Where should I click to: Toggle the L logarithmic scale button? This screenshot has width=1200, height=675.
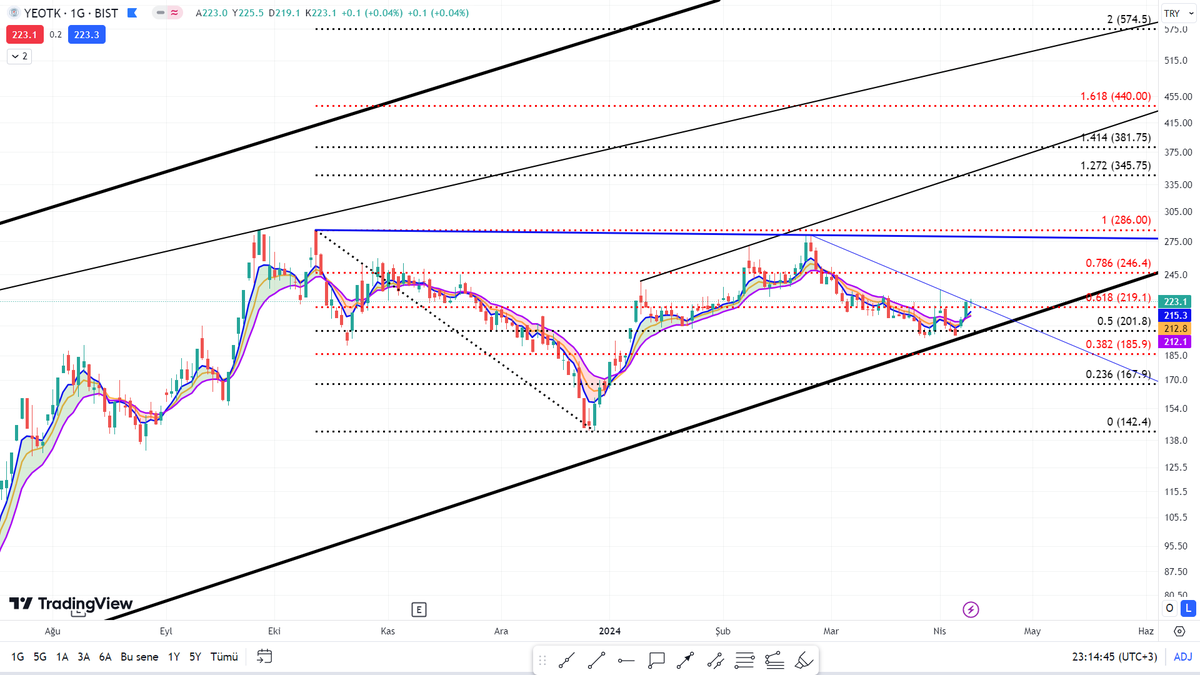pyautogui.click(x=1187, y=608)
